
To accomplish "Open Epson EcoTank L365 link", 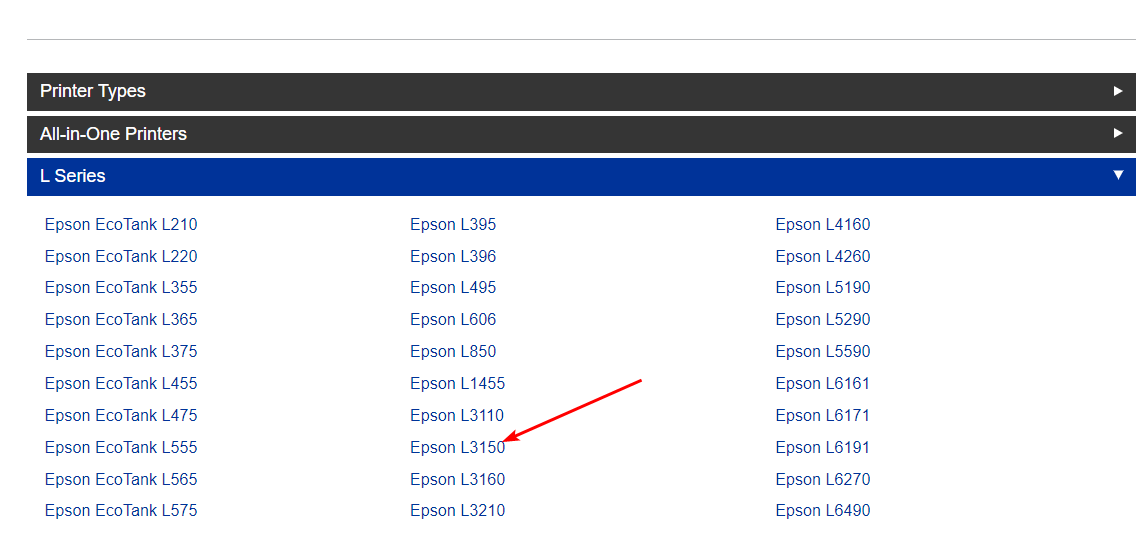I will point(121,319).
